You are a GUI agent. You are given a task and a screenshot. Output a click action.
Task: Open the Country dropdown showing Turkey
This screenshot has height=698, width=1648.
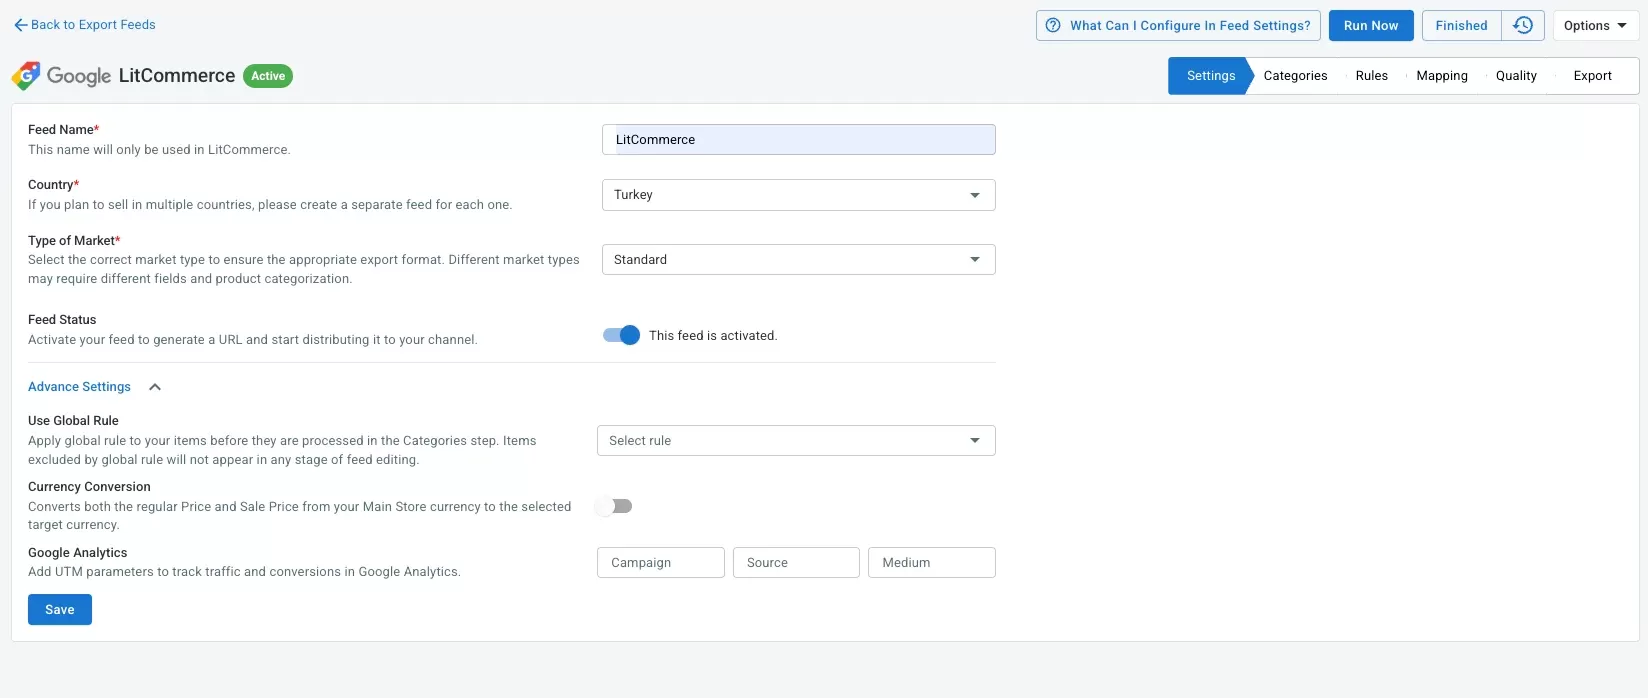click(798, 195)
